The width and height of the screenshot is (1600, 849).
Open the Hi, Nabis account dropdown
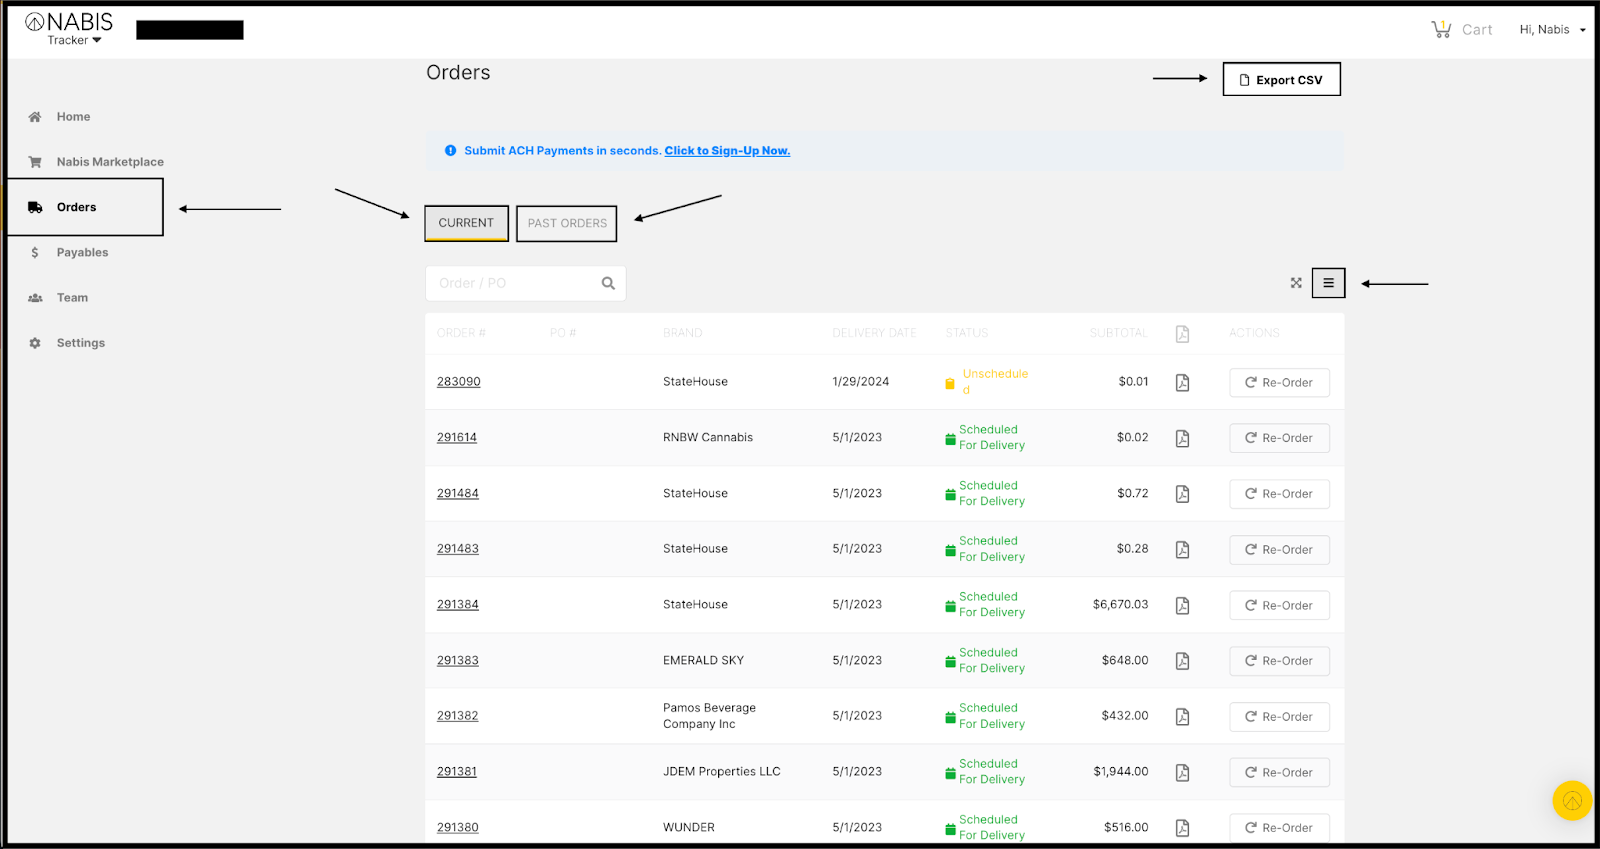coord(1552,30)
